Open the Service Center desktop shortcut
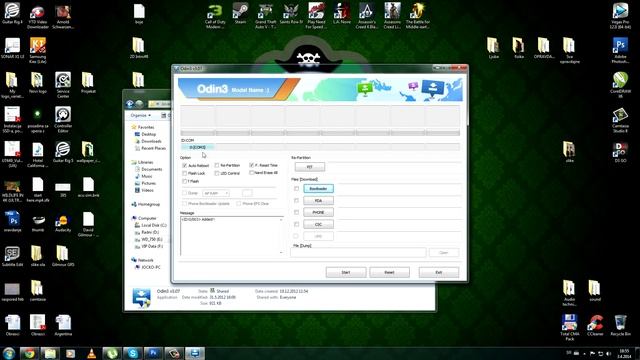Viewport: 640px width, 360px height. 63,85
